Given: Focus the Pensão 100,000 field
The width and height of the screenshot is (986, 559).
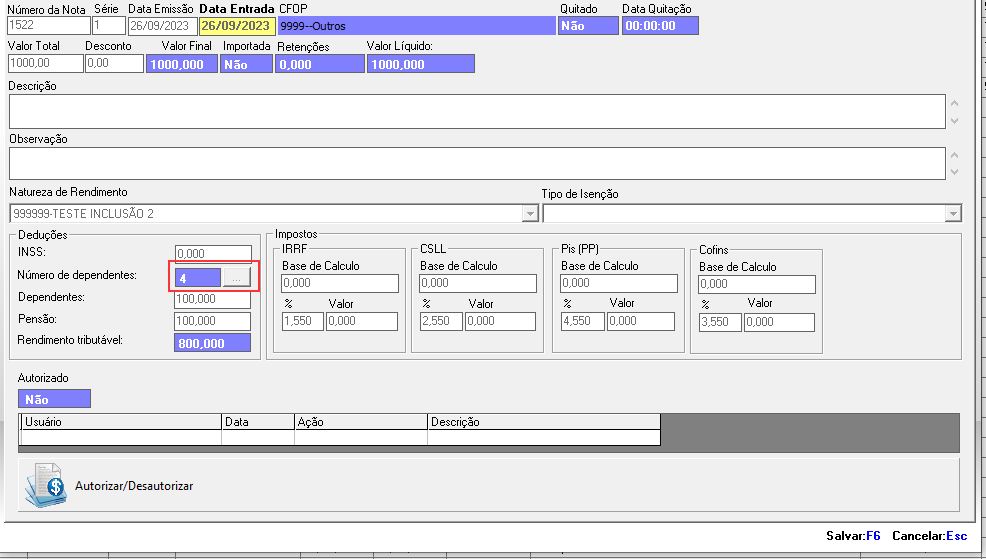Looking at the screenshot, I should tap(213, 321).
